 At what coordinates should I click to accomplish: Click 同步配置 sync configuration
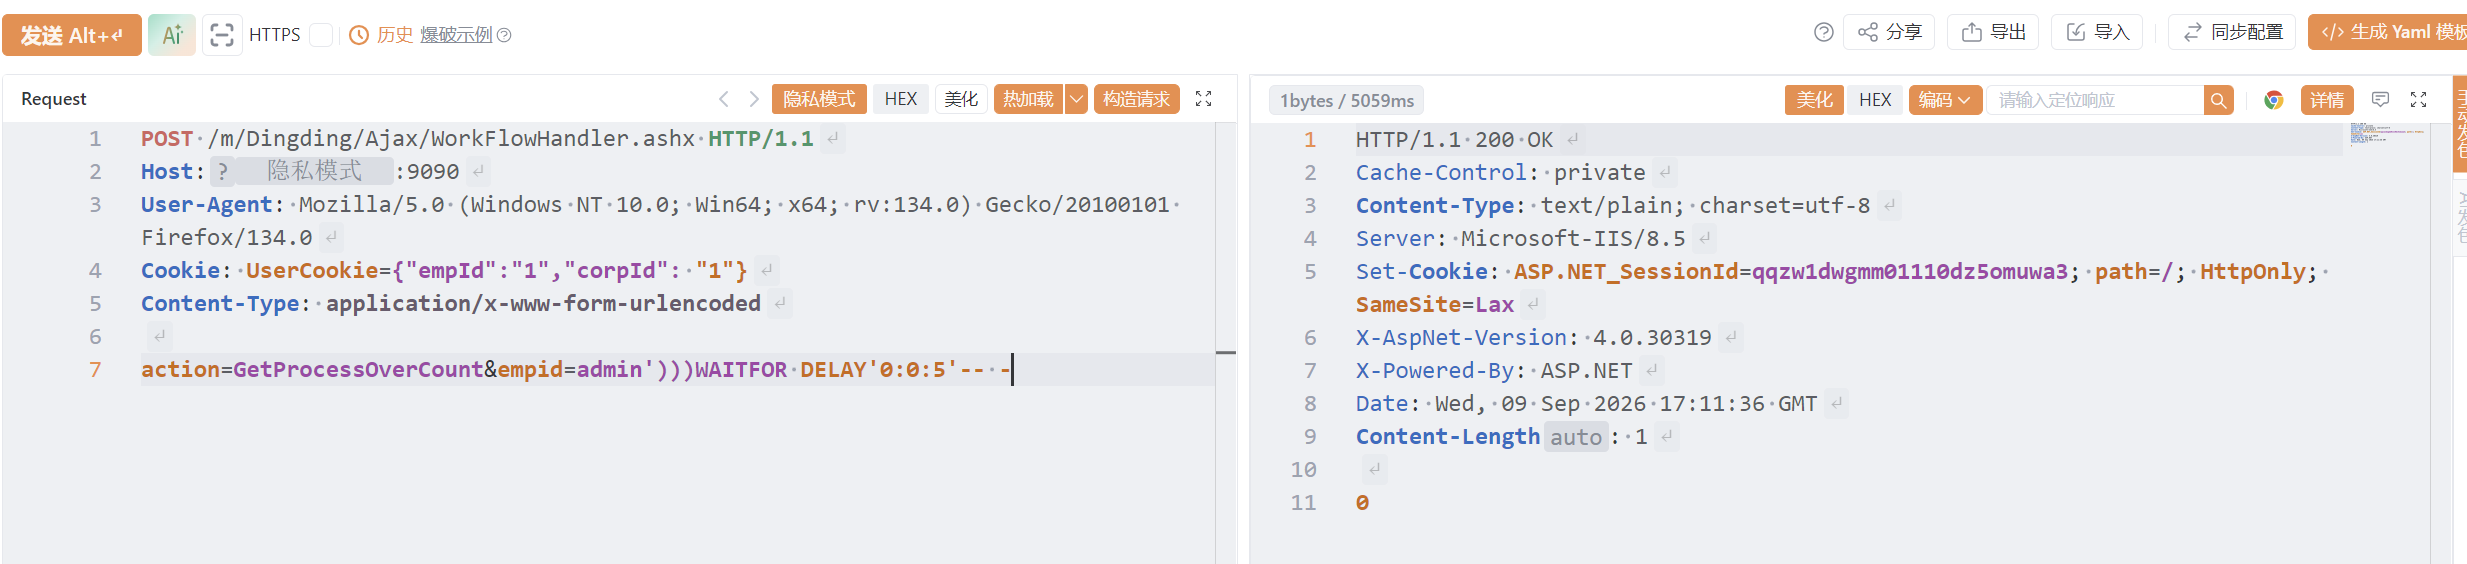click(x=2232, y=32)
